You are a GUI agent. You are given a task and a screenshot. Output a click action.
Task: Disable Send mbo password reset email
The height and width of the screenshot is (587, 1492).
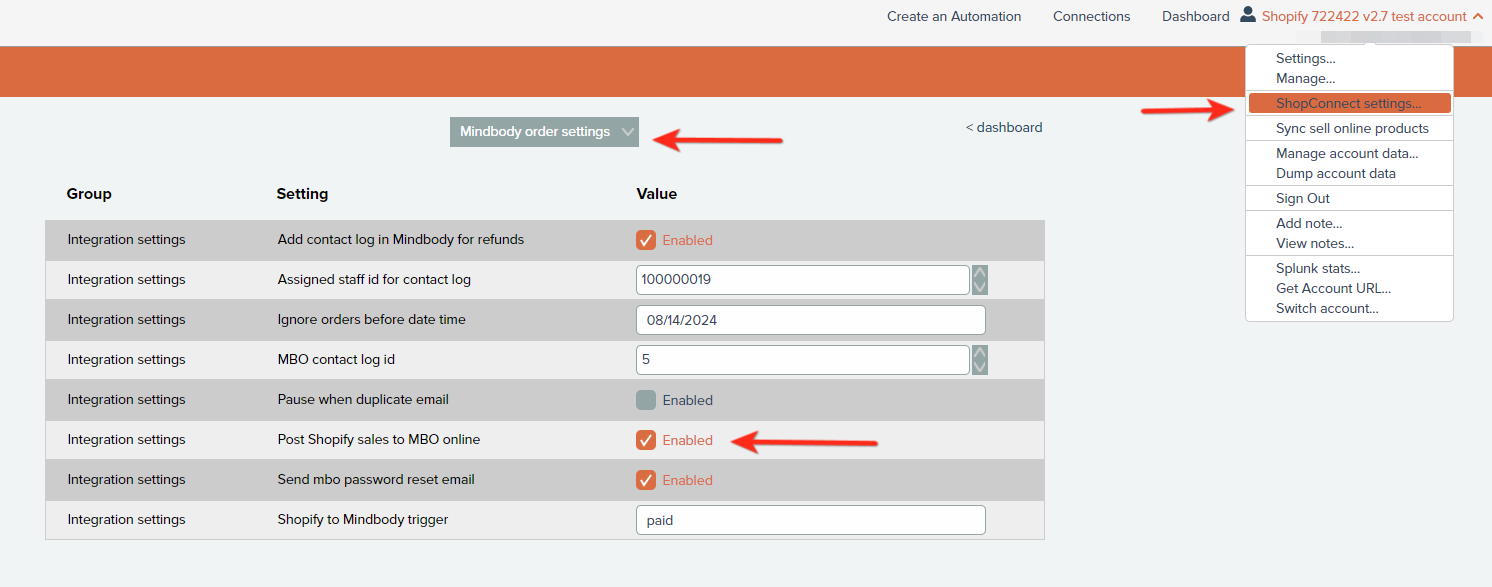pyautogui.click(x=646, y=480)
